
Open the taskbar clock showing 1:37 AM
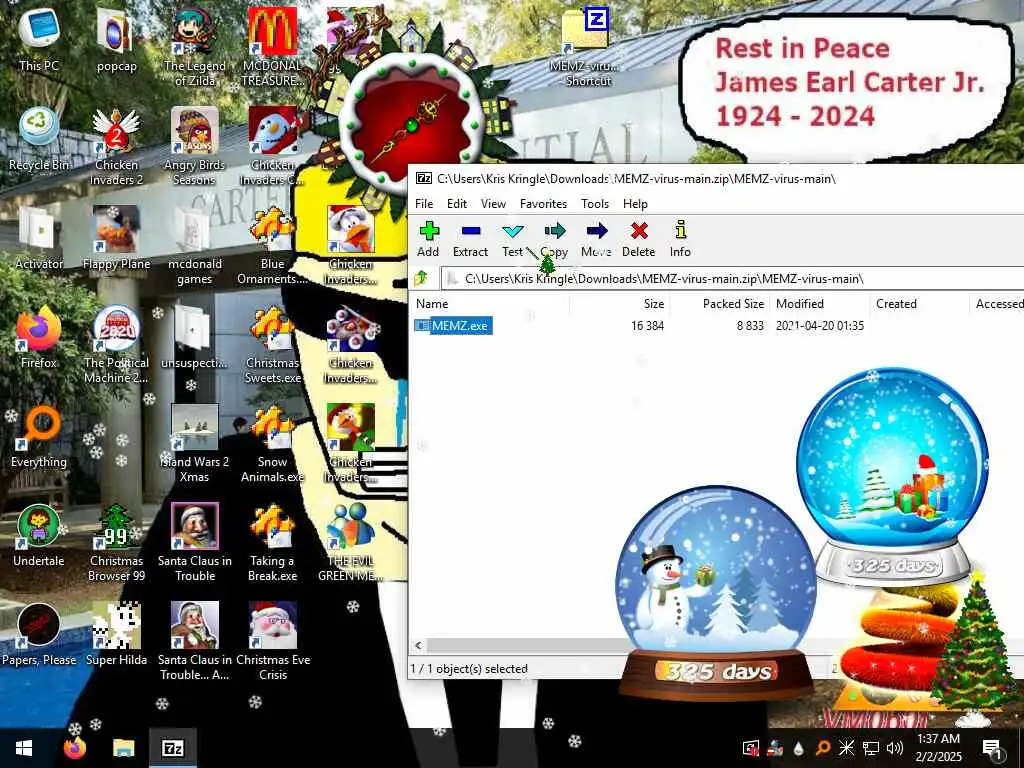(938, 748)
